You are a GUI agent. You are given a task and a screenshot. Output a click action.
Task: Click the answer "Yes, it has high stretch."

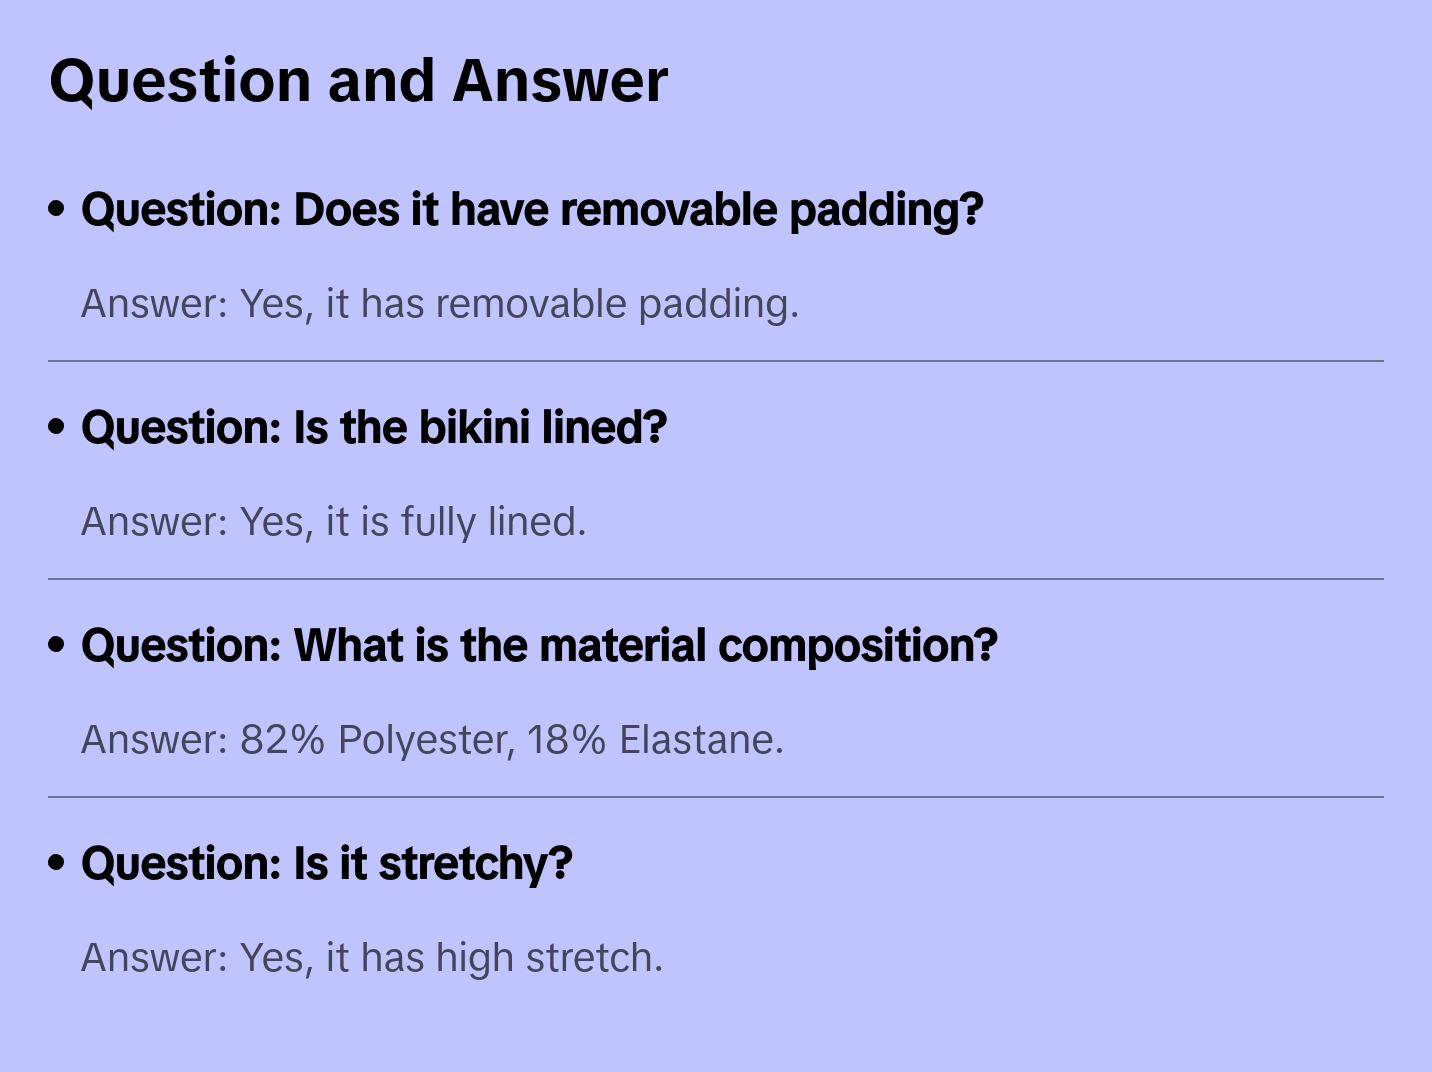tap(371, 958)
